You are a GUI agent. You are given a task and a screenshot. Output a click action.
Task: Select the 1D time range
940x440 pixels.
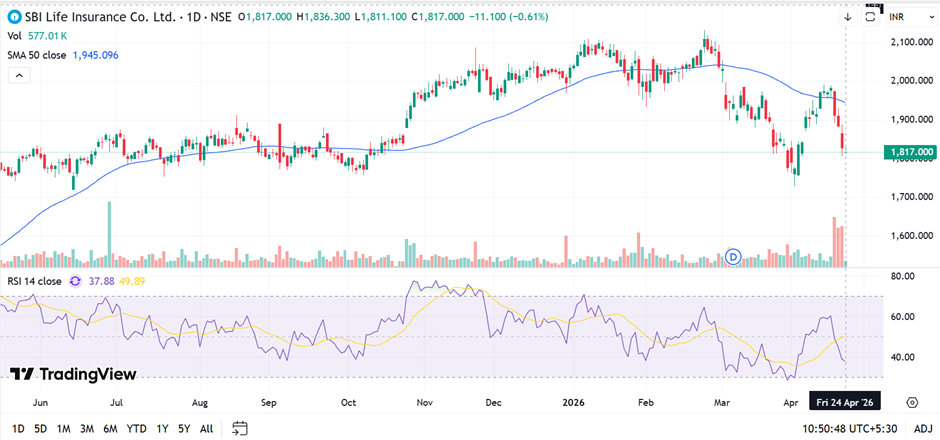pyautogui.click(x=16, y=428)
